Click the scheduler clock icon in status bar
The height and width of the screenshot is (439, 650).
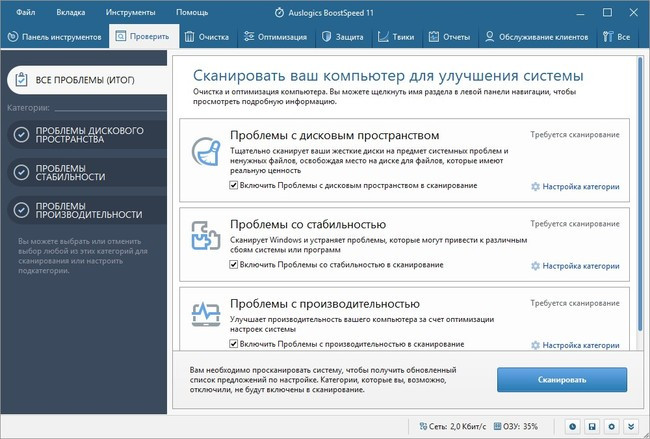click(x=572, y=427)
